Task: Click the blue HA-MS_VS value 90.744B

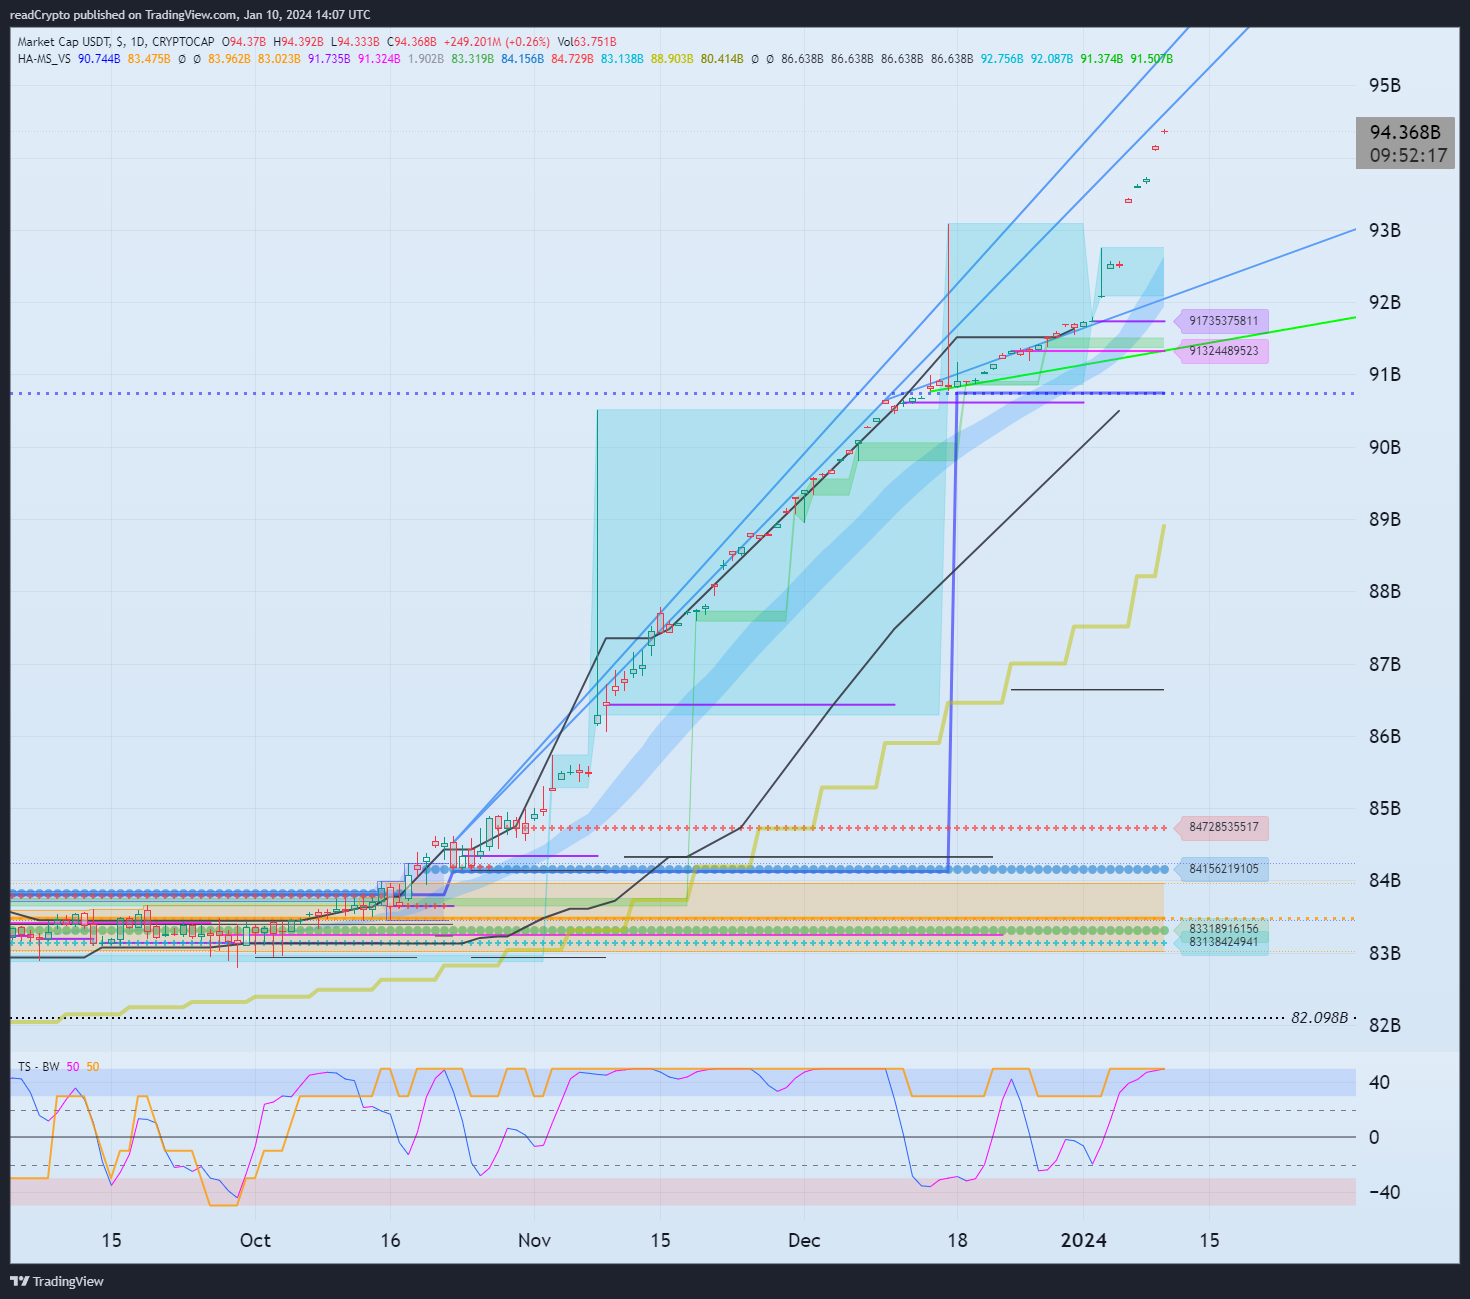Action: coord(99,59)
